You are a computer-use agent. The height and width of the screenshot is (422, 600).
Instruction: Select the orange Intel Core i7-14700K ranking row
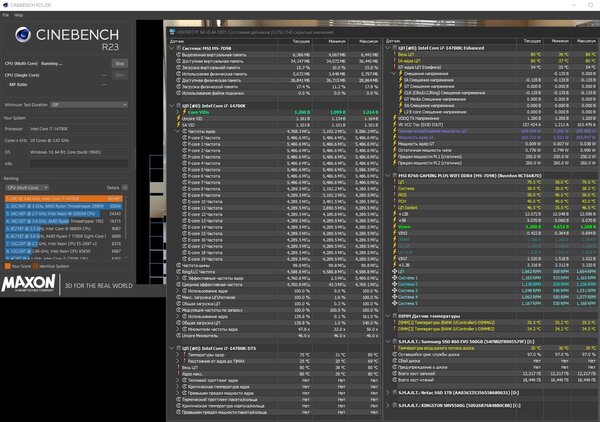tap(64, 199)
